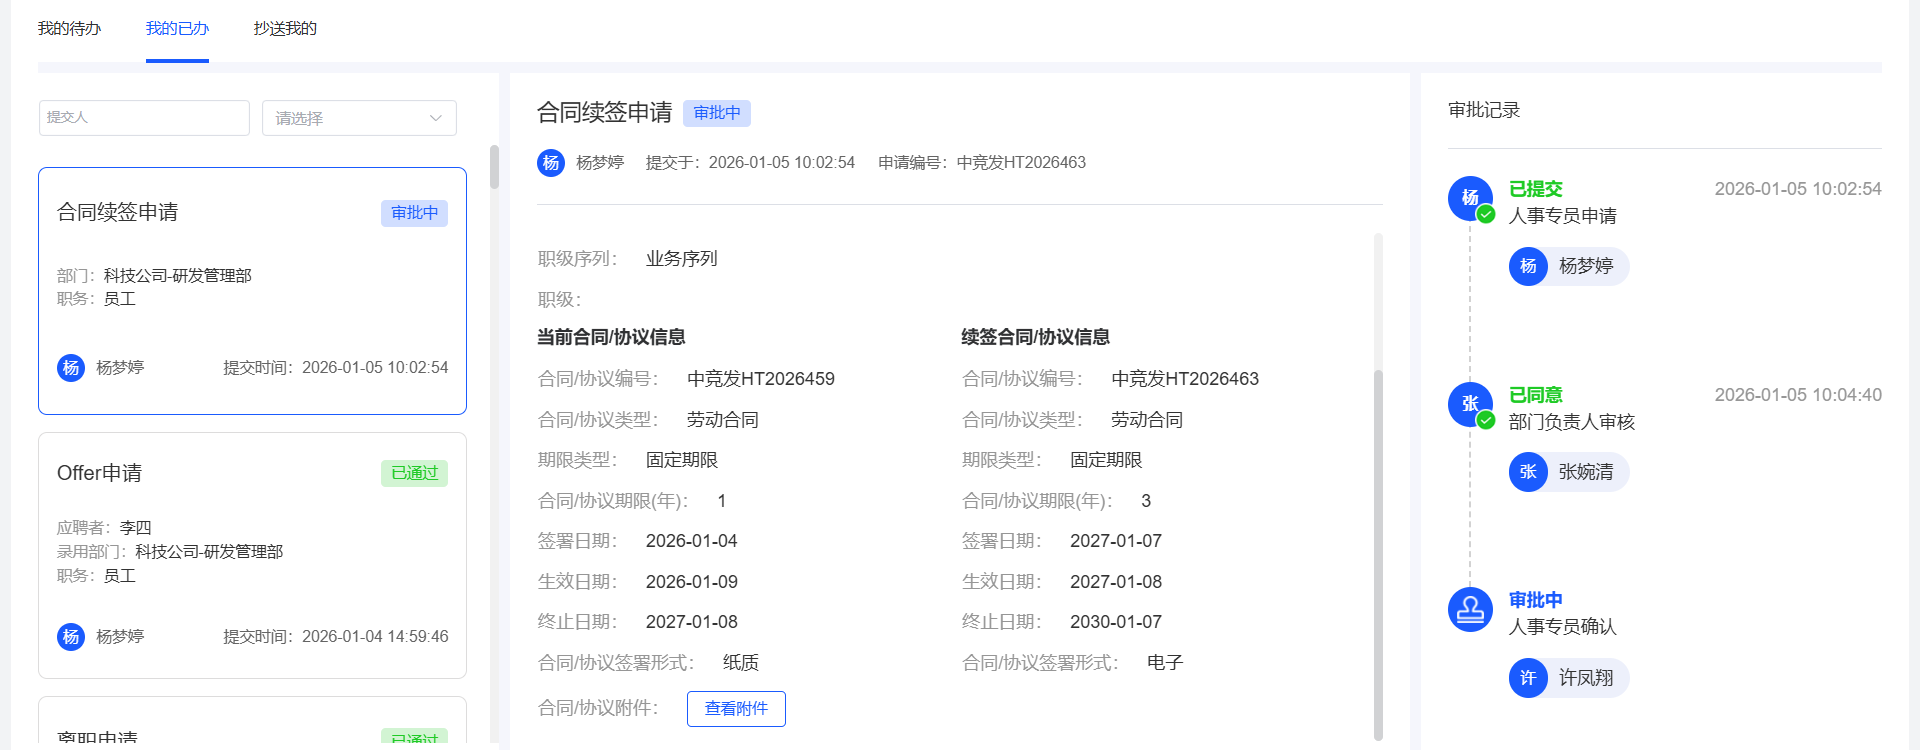
Task: Select the 合同续签申请 list card
Action: [252, 290]
